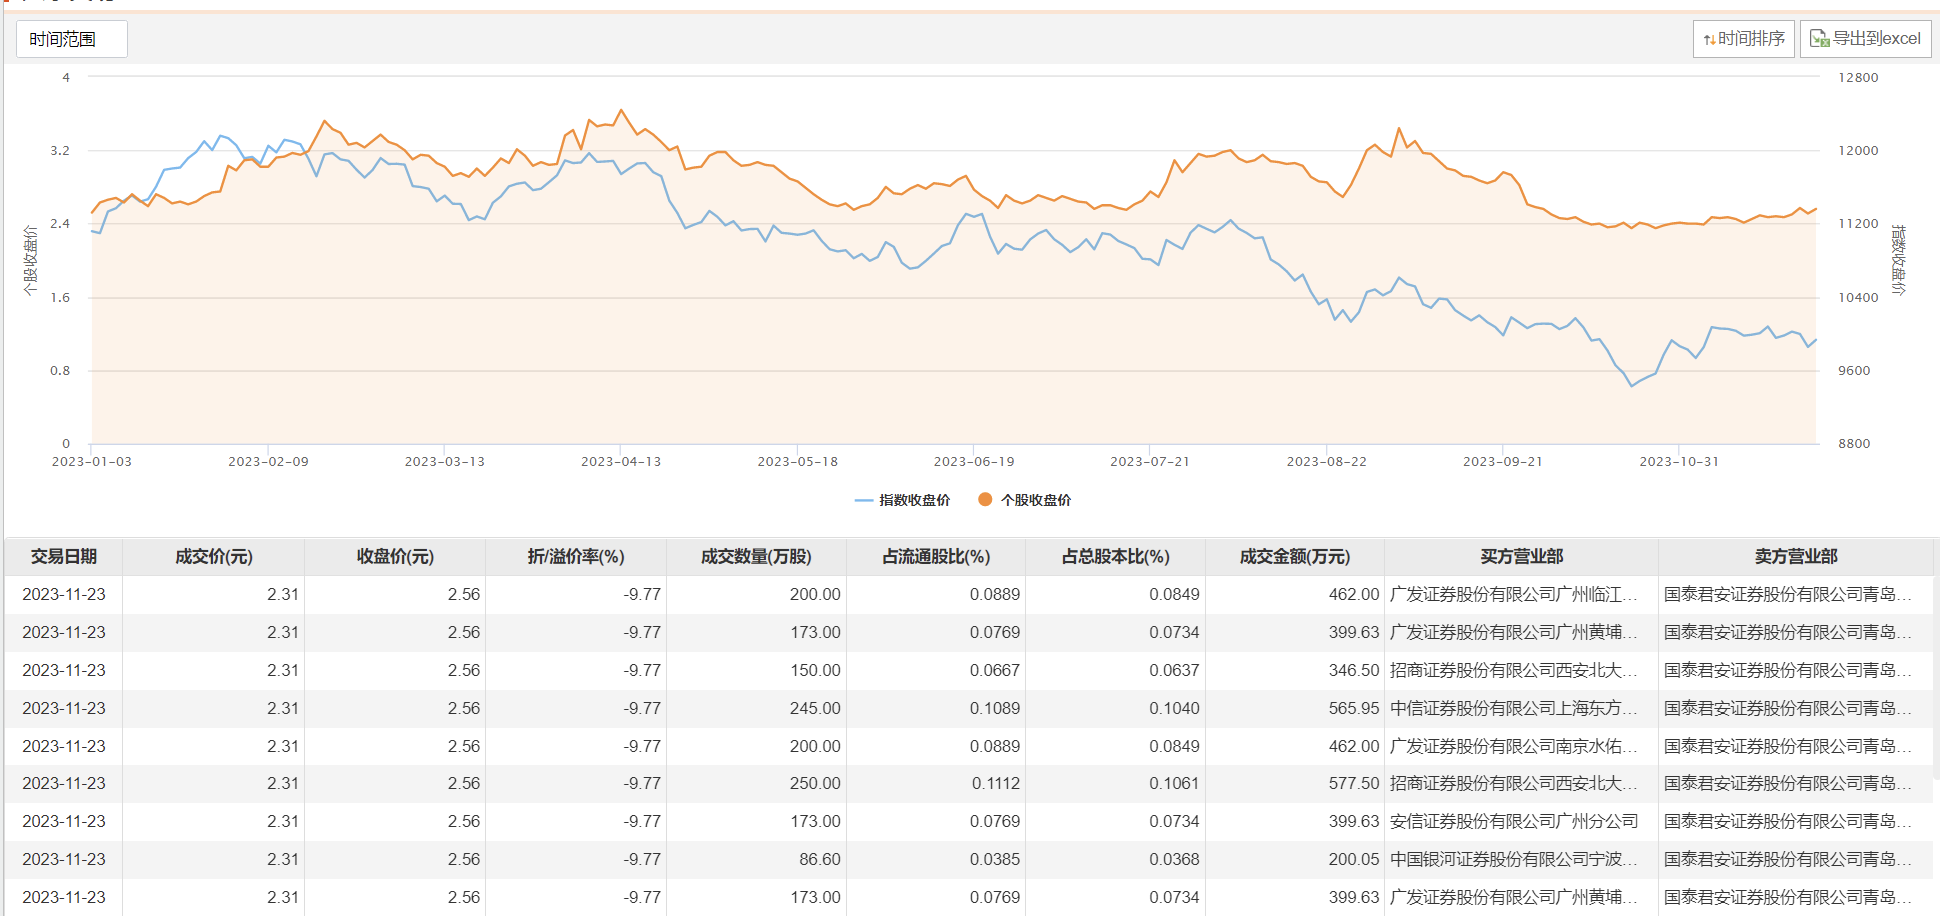Click the 折/溢价率(%) column header
The height and width of the screenshot is (916, 1940).
click(x=575, y=557)
